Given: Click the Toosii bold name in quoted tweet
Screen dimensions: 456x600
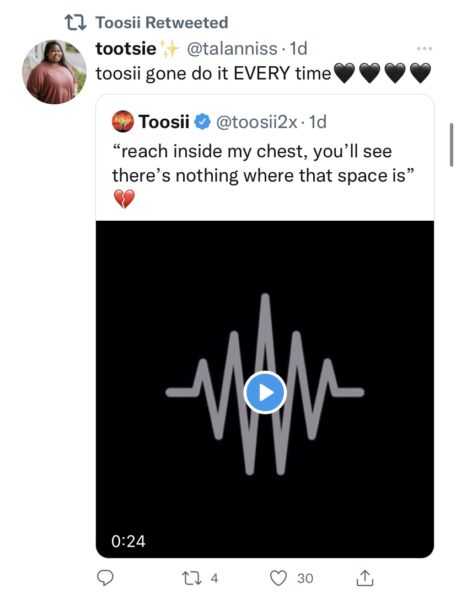Looking at the screenshot, I should pyautogui.click(x=164, y=122).
